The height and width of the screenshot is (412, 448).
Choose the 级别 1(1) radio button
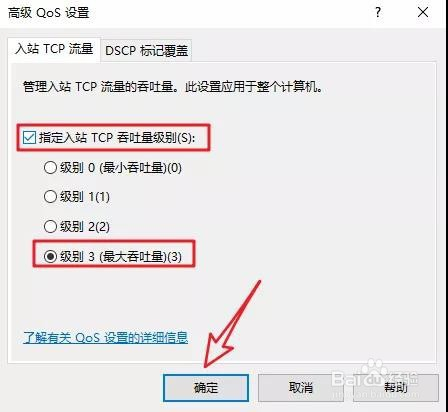point(50,197)
